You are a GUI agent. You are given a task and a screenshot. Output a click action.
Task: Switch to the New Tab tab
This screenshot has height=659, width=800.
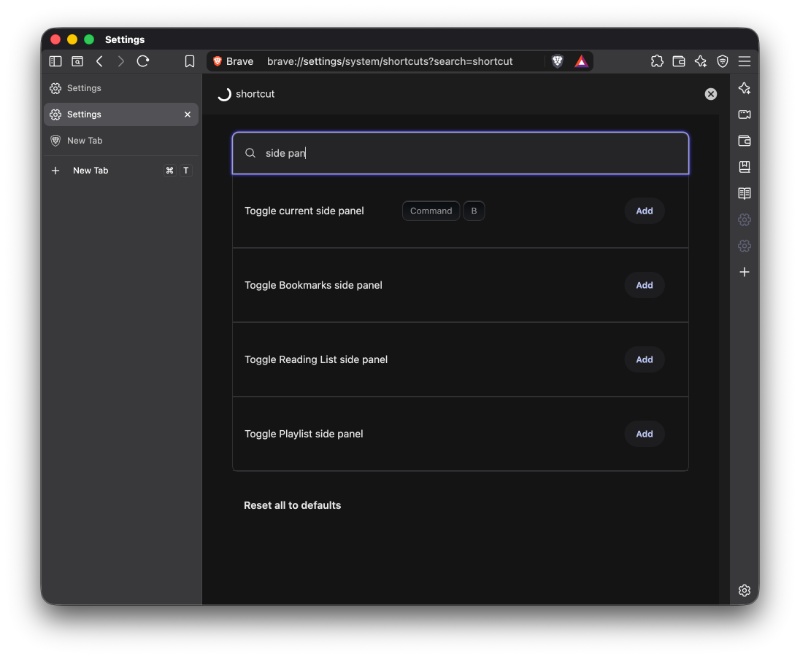(121, 141)
